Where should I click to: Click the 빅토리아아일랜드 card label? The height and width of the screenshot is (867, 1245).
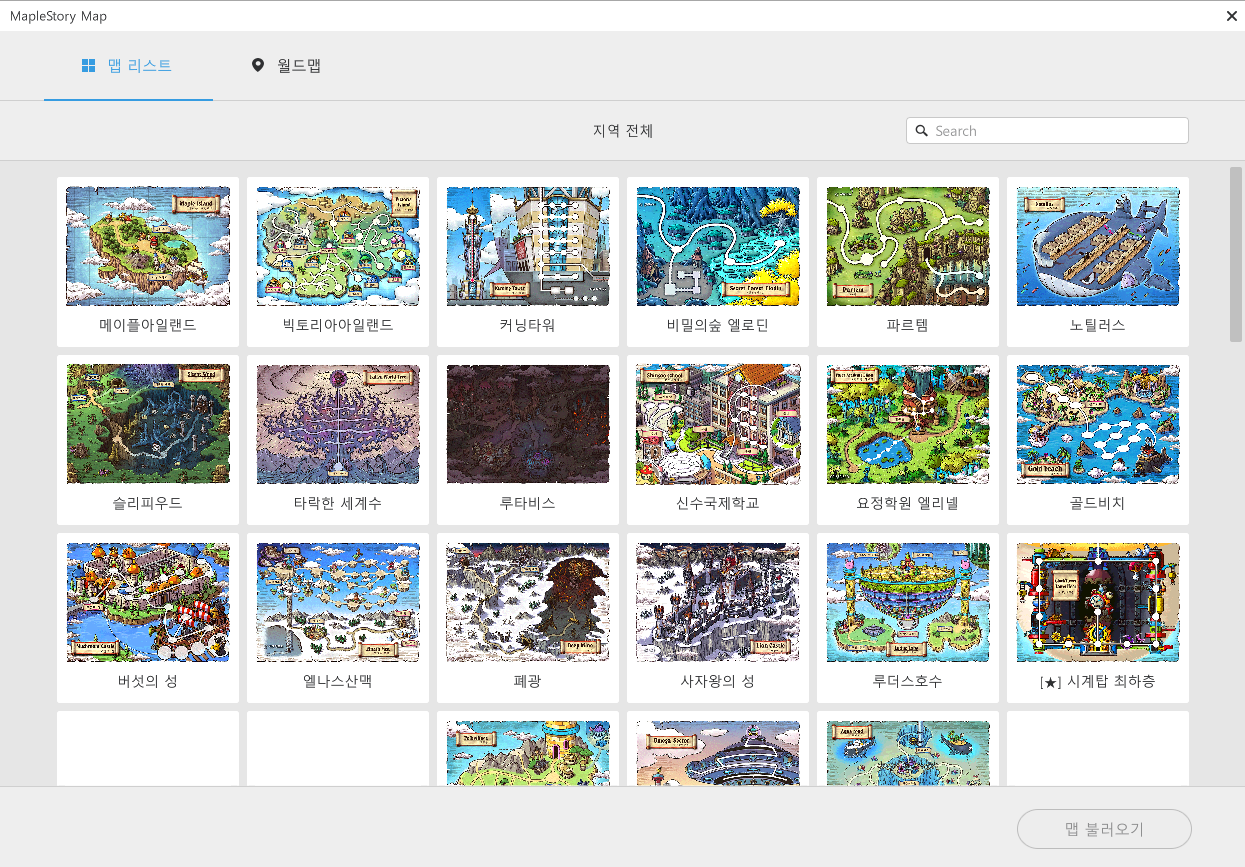point(338,325)
